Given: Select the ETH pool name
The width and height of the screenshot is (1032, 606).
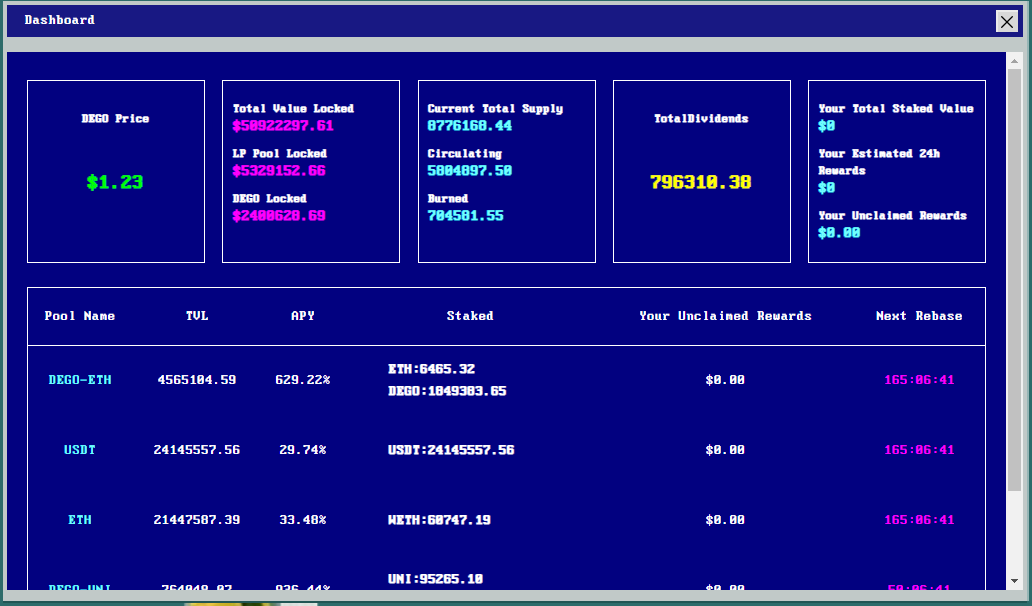Looking at the screenshot, I should 80,520.
